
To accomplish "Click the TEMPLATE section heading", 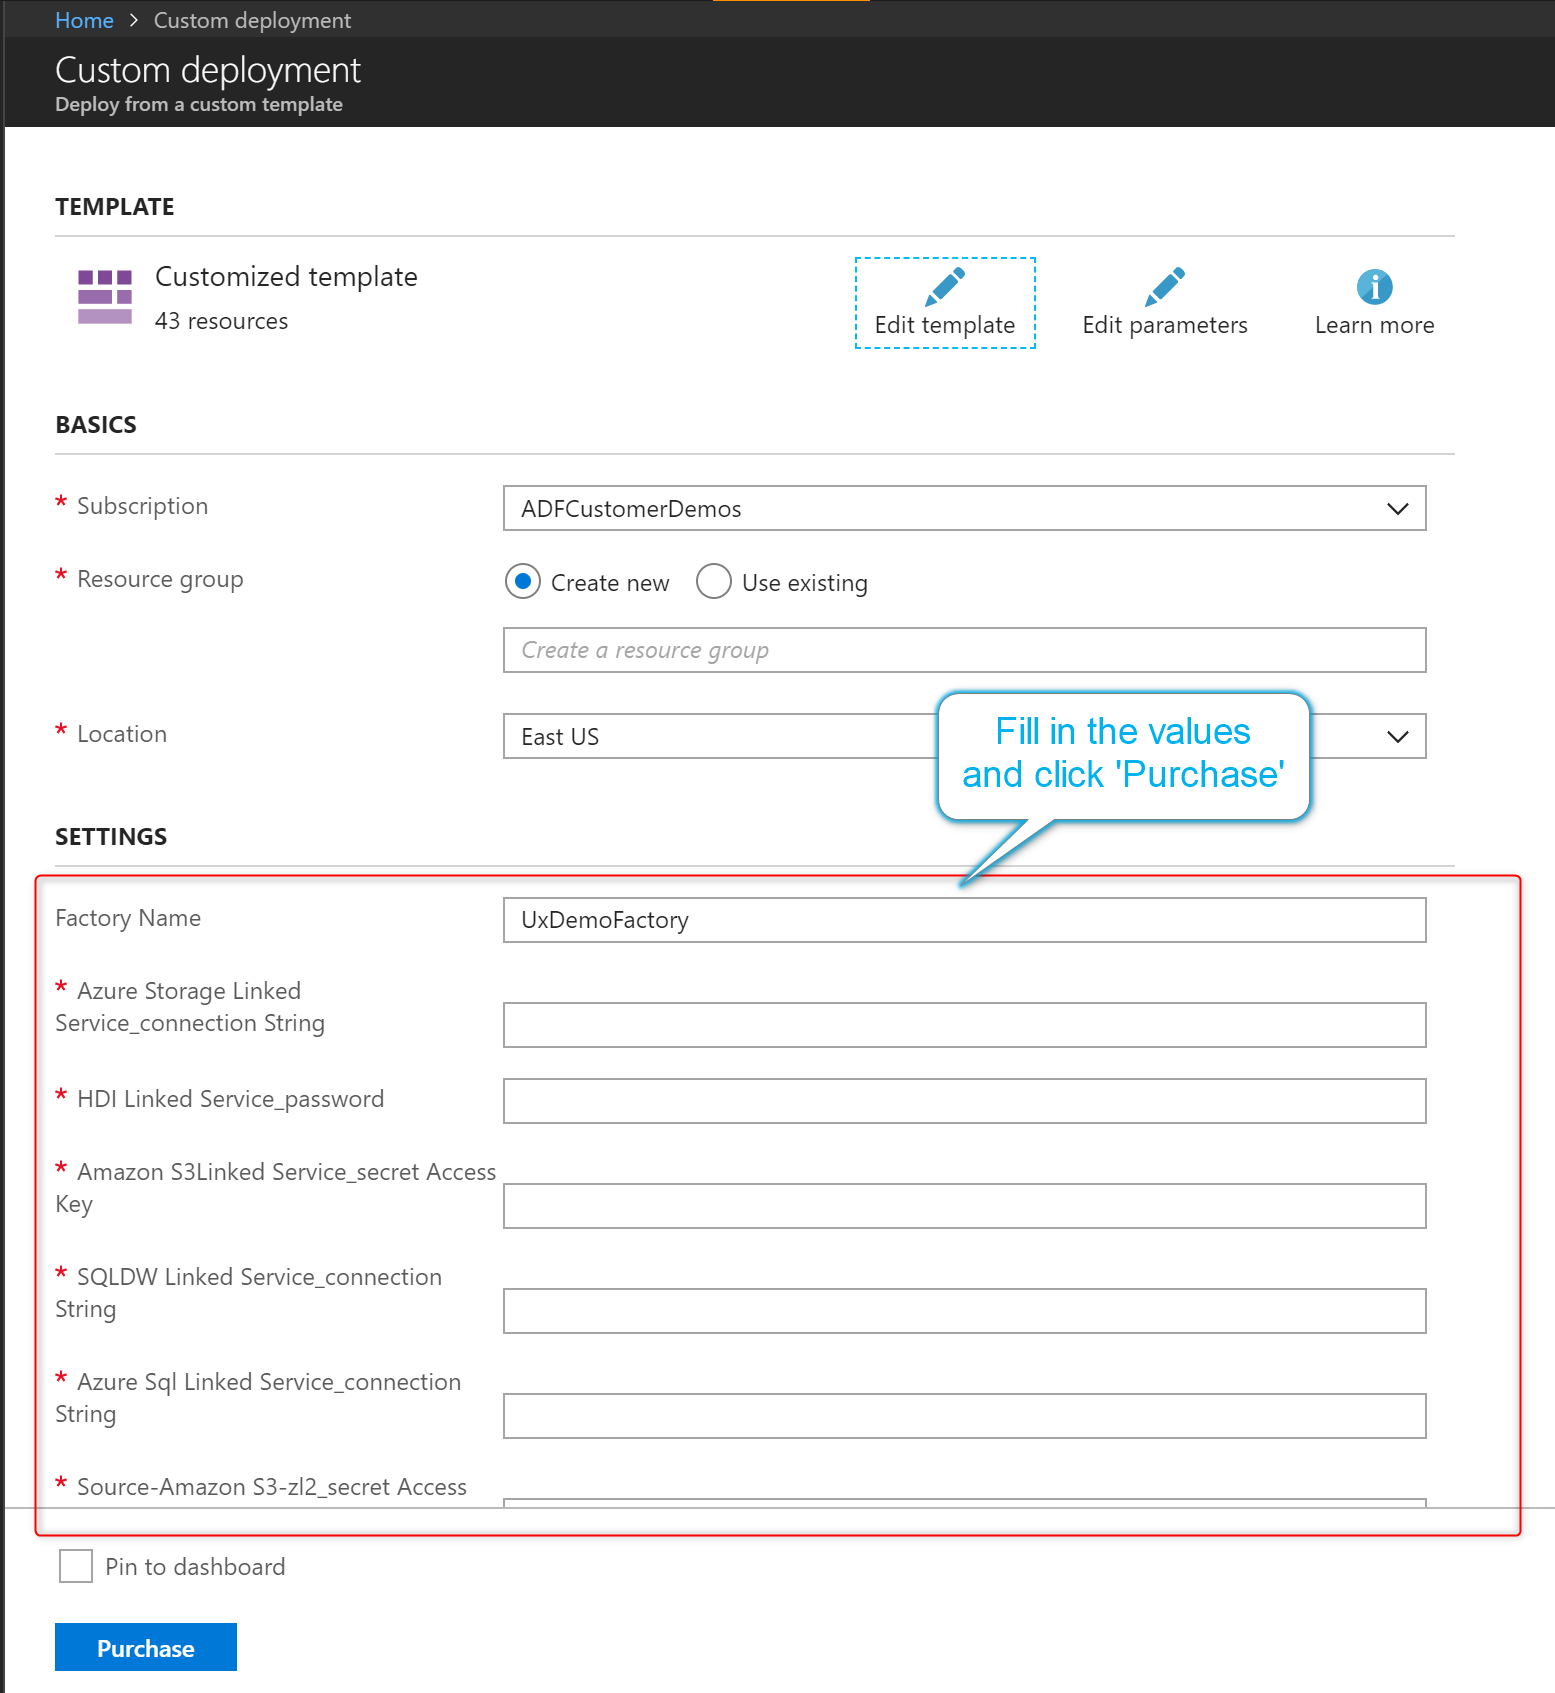I will (x=115, y=207).
